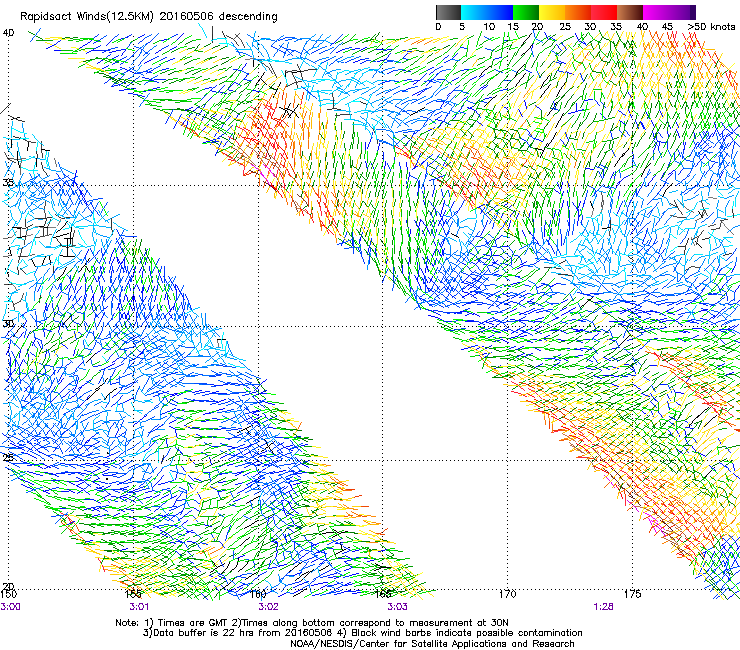Click the longitude label 150
This screenshot has height=650, width=740.
pos(8,594)
